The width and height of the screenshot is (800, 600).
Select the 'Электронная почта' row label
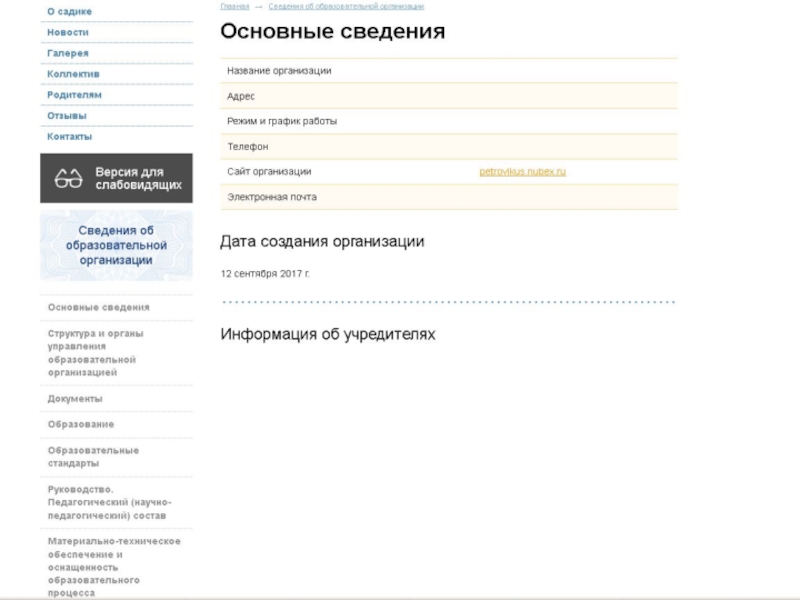point(272,197)
